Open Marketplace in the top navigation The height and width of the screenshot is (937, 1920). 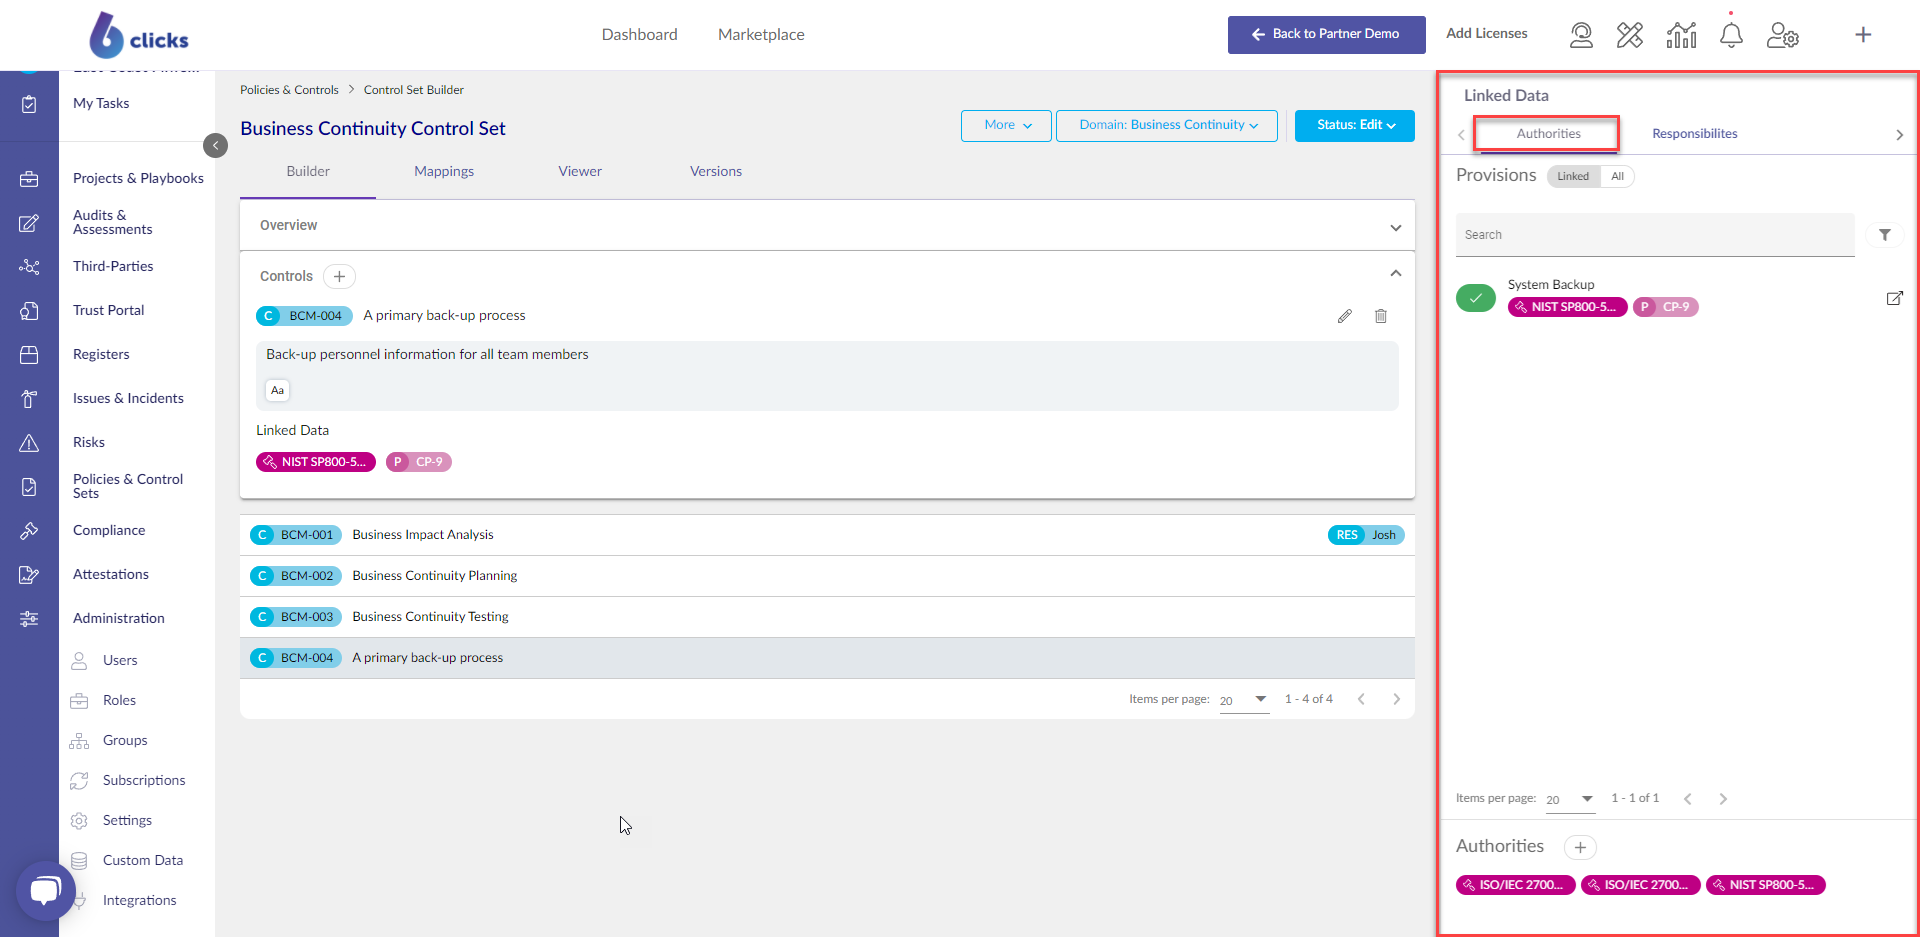click(x=761, y=35)
